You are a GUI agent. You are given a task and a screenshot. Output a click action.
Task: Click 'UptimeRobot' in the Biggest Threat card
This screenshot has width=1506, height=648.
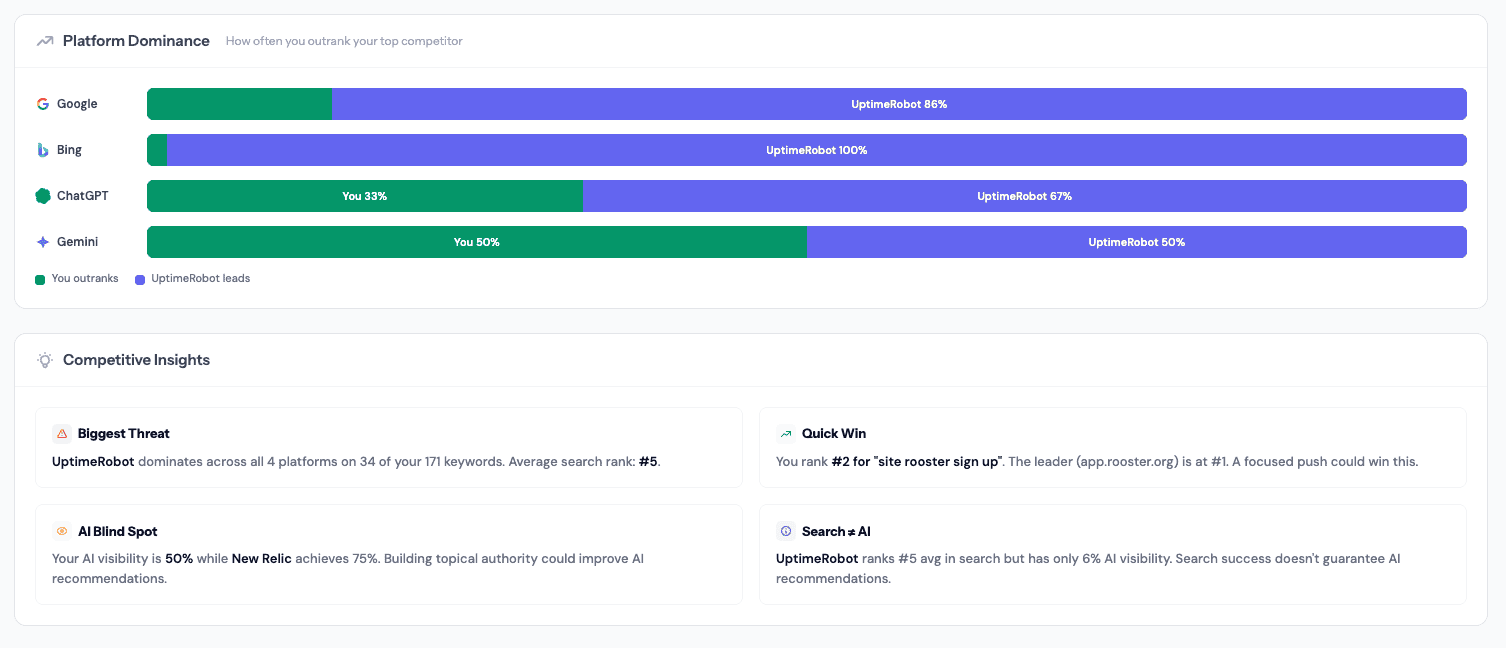(x=93, y=462)
